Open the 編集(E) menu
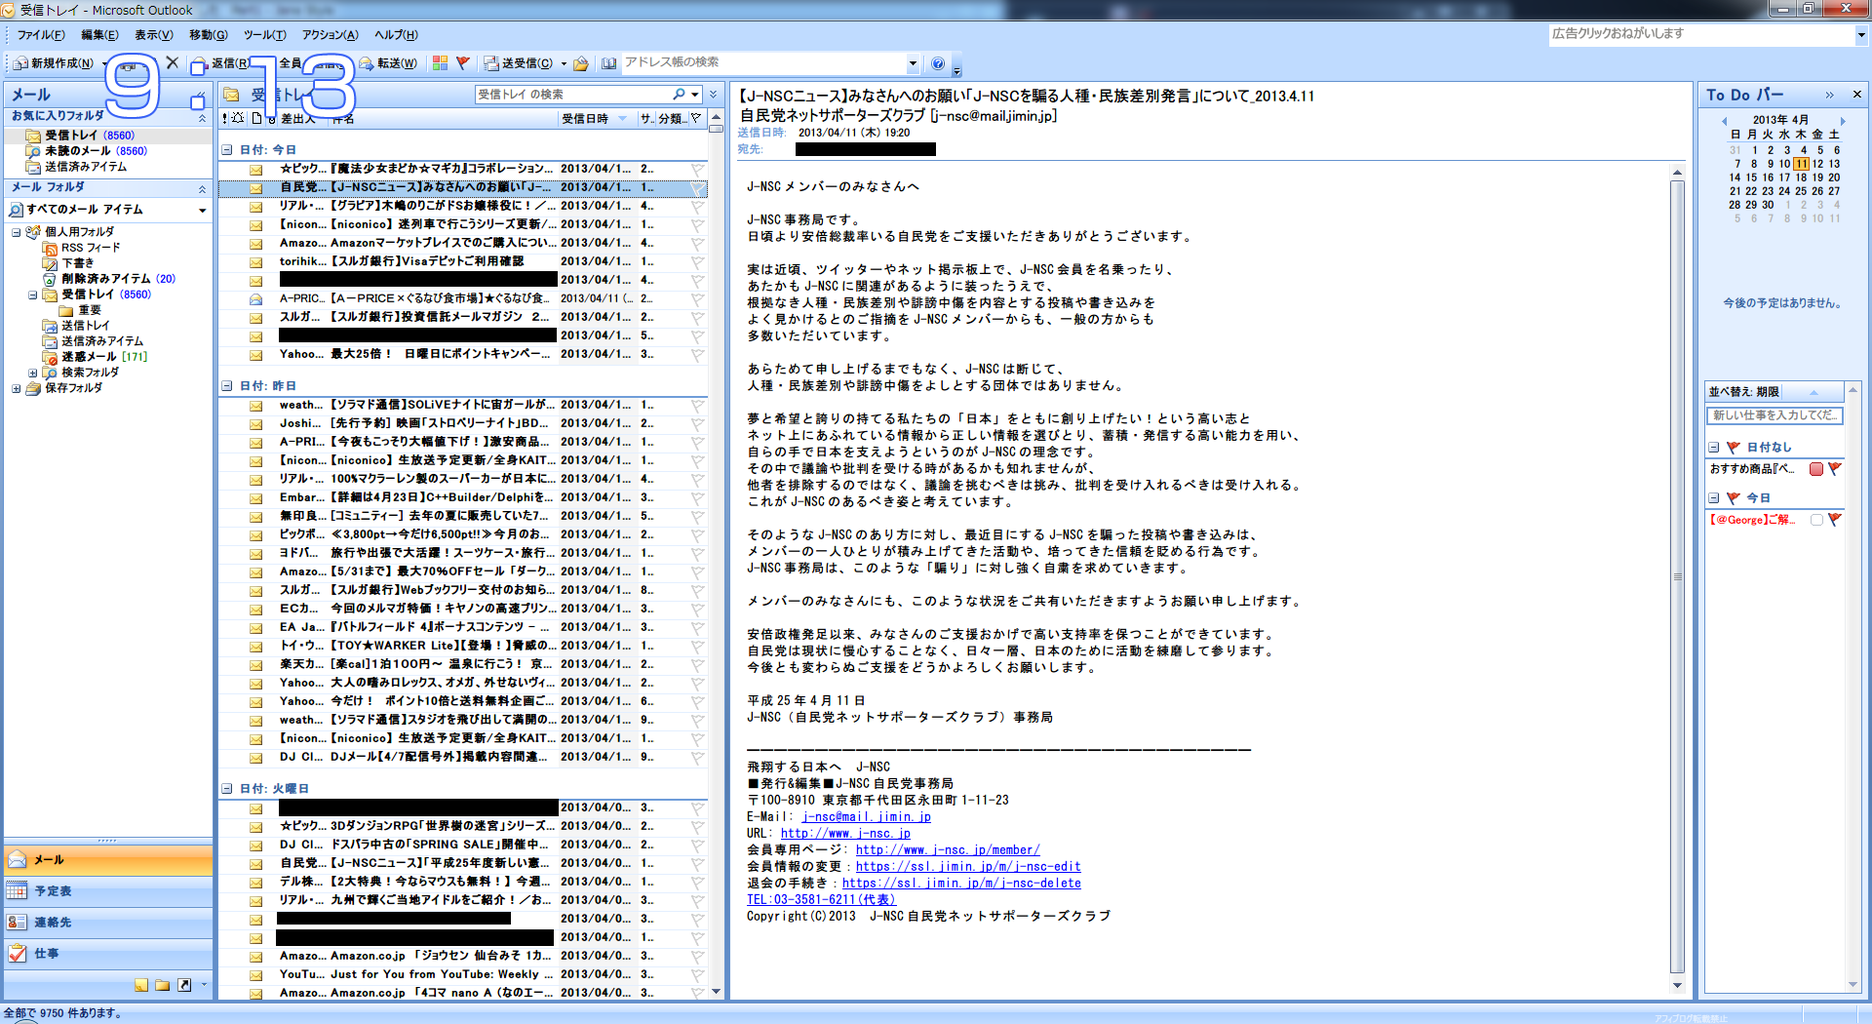 [x=99, y=35]
